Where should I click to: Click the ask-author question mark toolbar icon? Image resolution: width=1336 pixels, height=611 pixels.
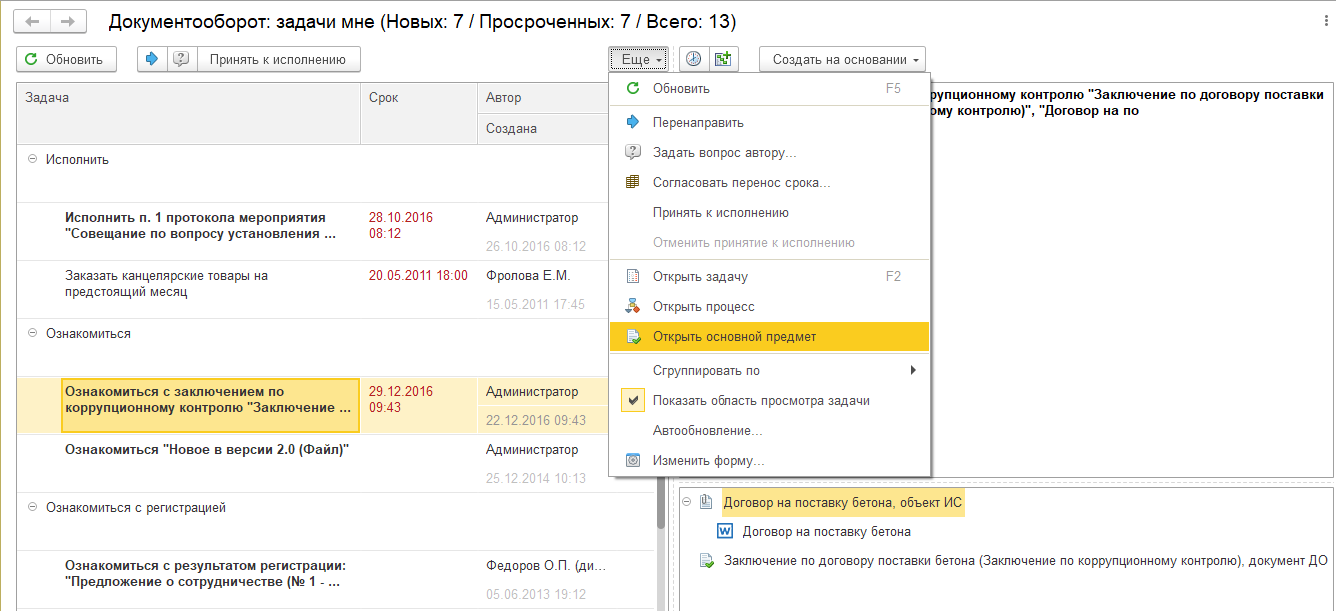tap(180, 59)
